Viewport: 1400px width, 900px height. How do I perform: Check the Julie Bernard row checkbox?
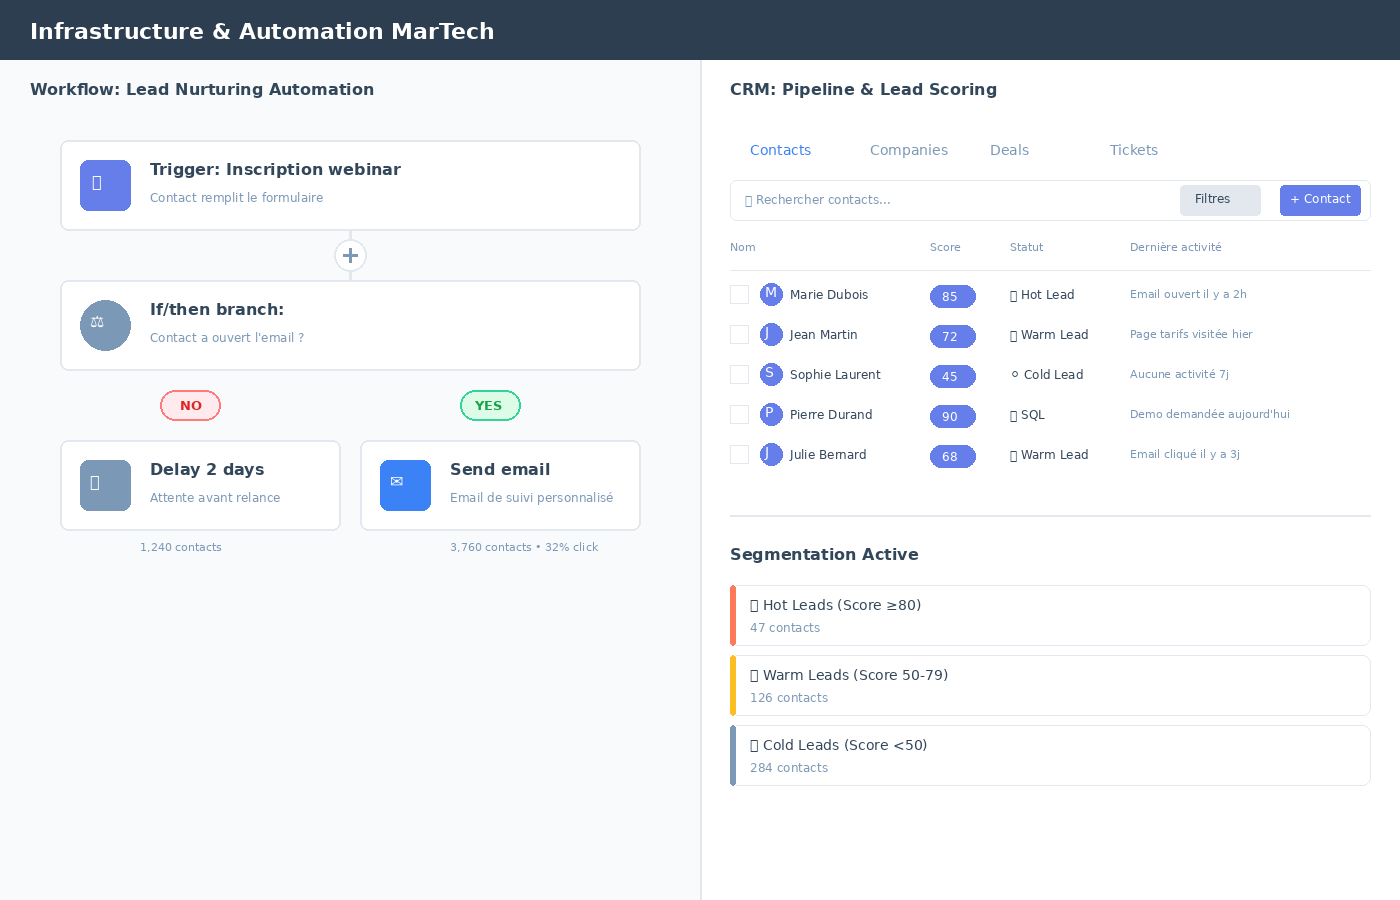point(739,454)
